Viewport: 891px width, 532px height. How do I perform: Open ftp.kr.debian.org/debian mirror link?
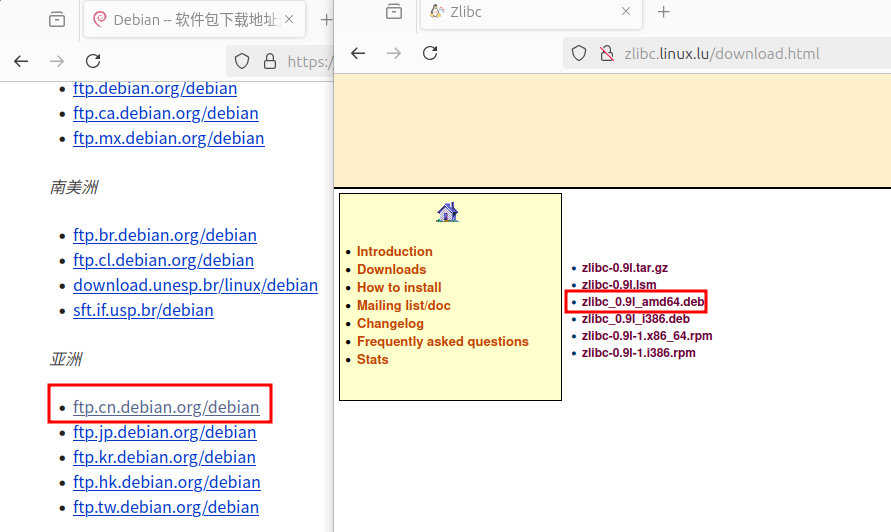[x=164, y=458]
